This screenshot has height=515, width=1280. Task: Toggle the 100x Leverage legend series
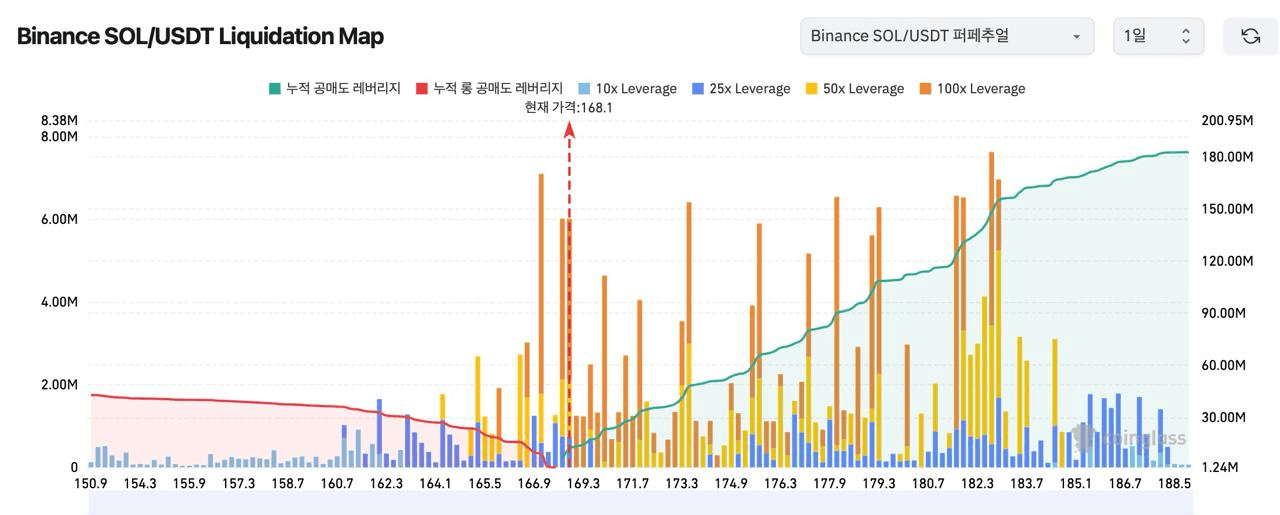point(971,88)
